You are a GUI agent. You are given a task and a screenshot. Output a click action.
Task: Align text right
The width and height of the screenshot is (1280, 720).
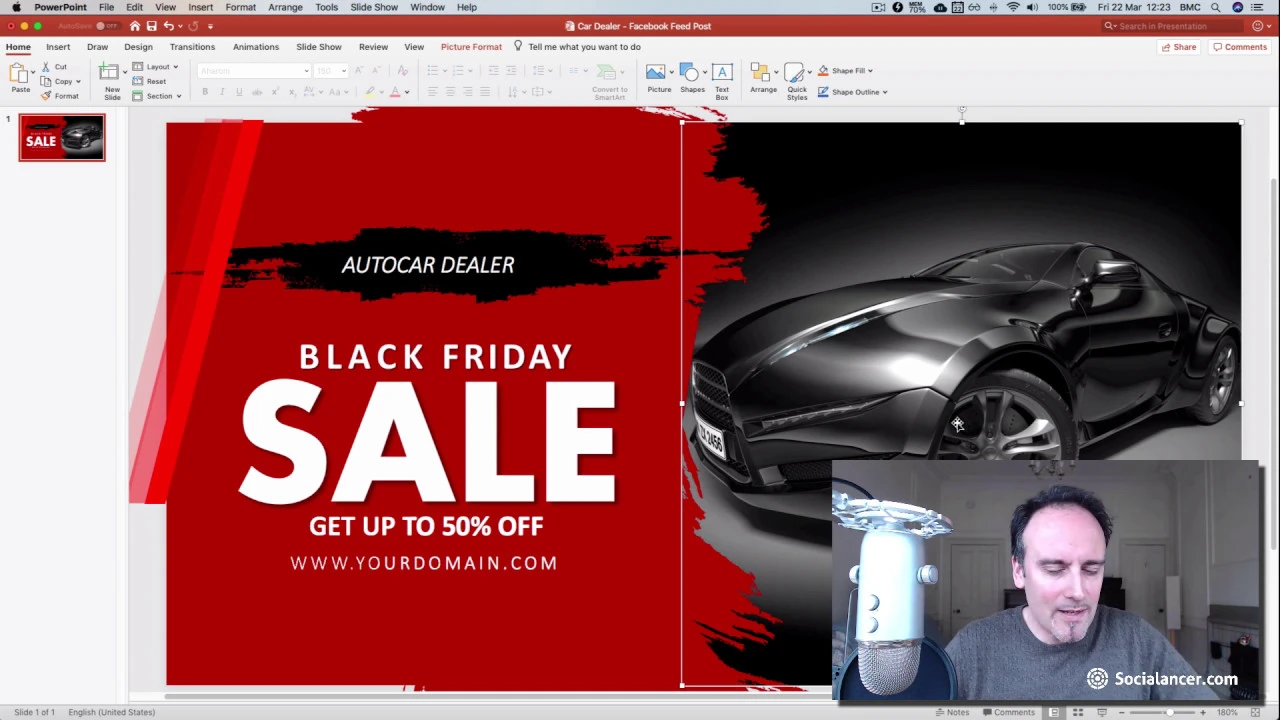467,92
